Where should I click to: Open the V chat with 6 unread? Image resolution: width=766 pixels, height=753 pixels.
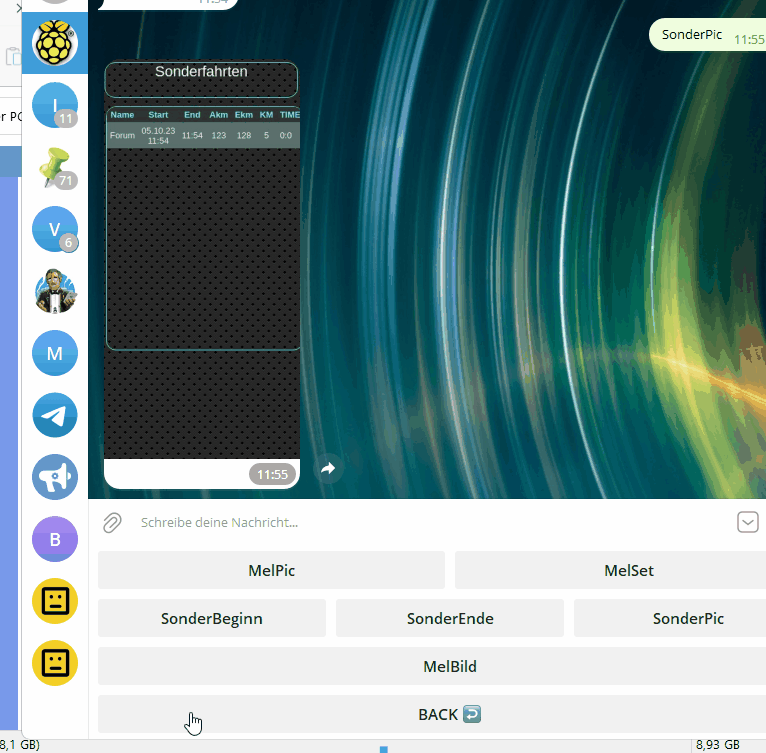click(x=55, y=229)
